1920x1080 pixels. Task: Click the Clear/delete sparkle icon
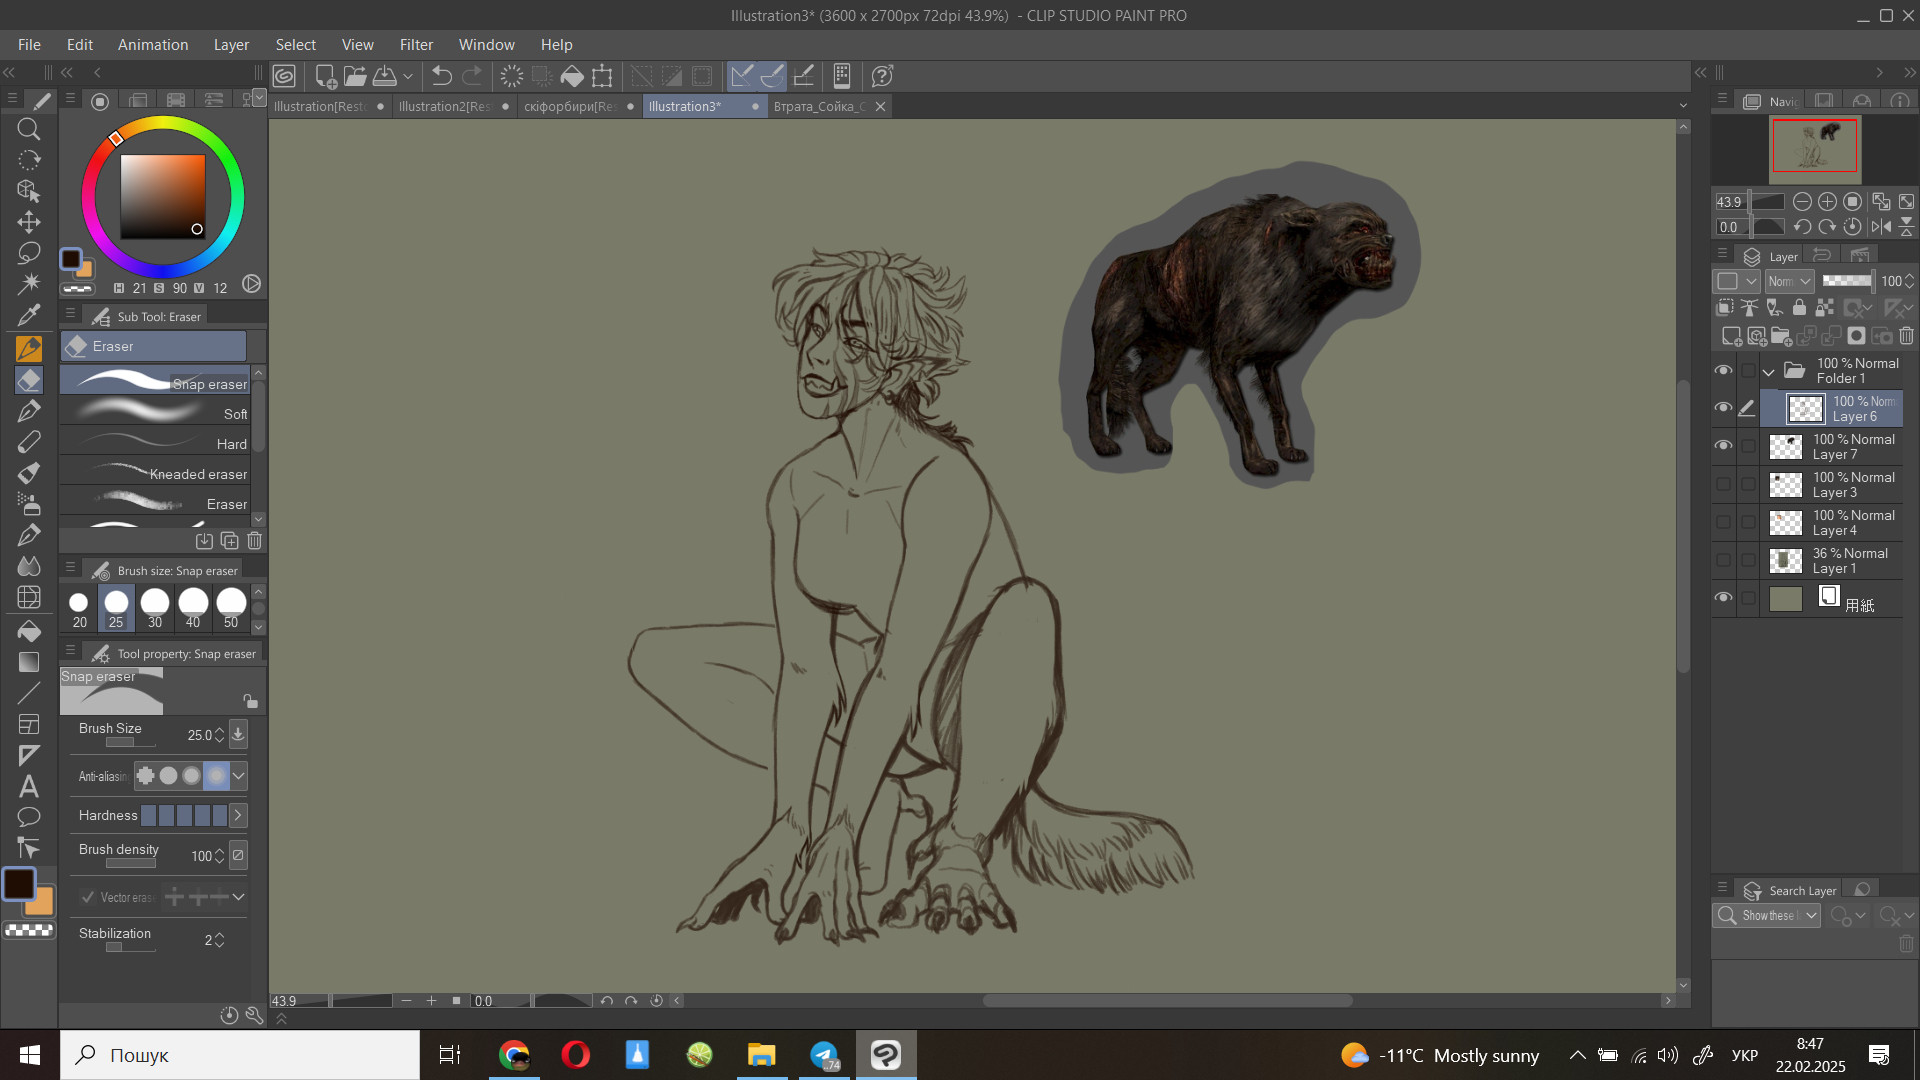pos(511,76)
